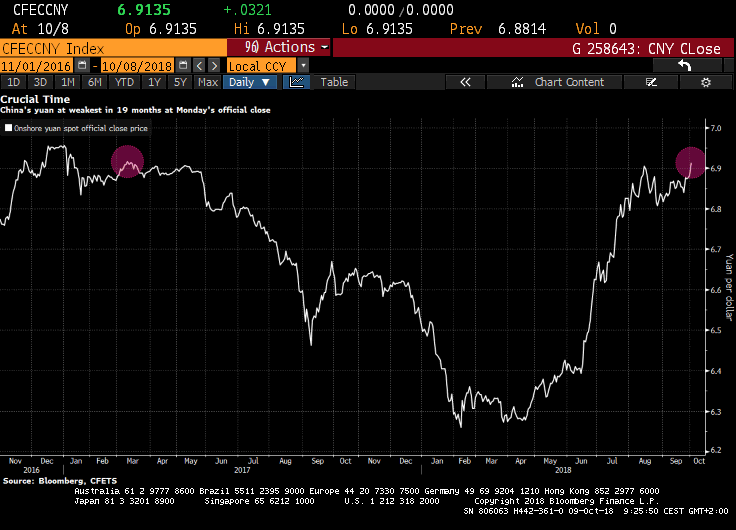Click the line chart view icon
The image size is (736, 530).
click(x=298, y=82)
